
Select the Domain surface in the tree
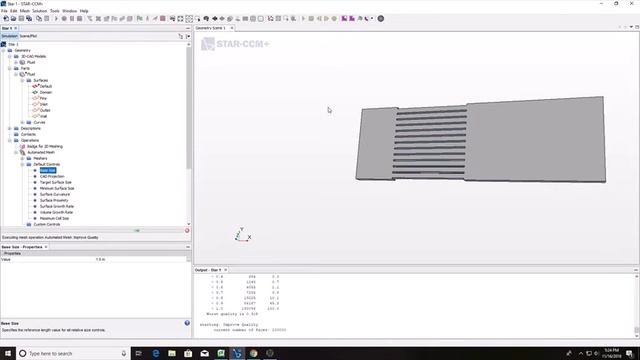46,92
